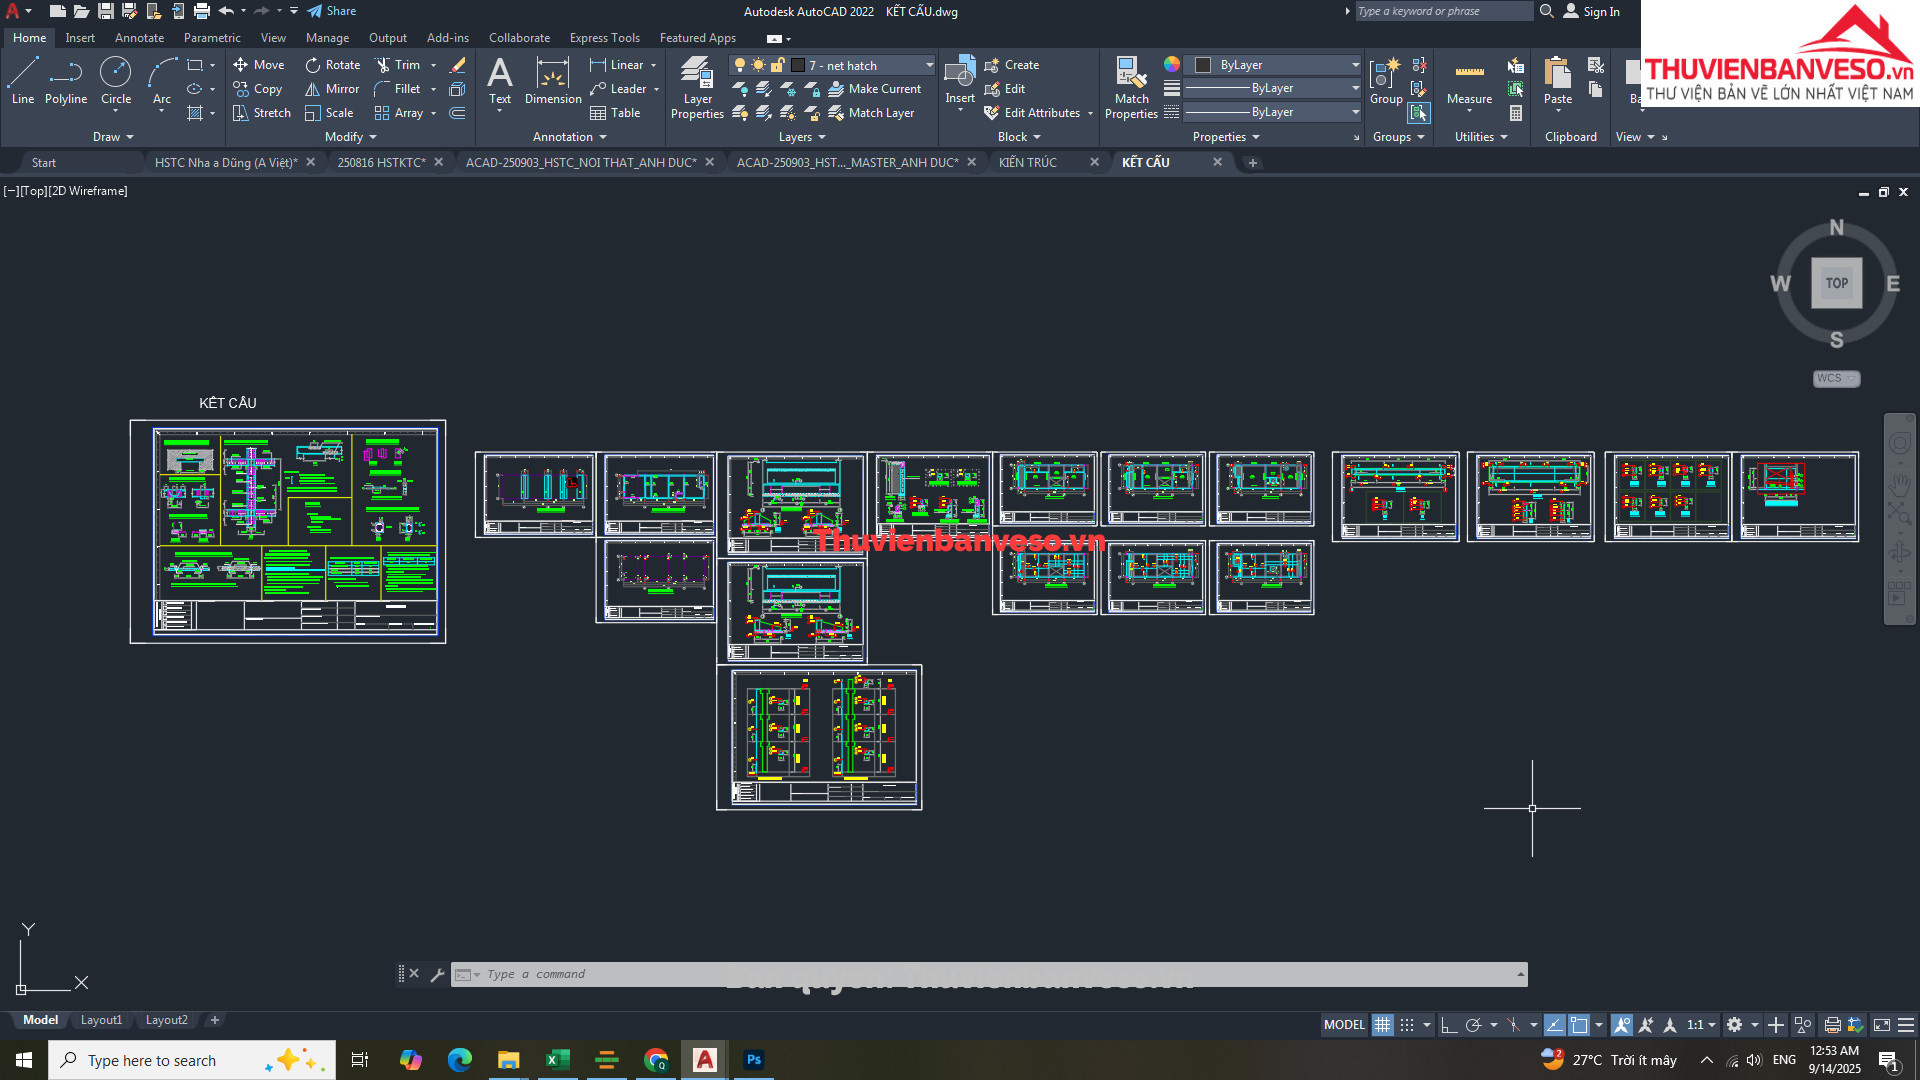
Task: Click the Mirror tool
Action: coord(332,89)
